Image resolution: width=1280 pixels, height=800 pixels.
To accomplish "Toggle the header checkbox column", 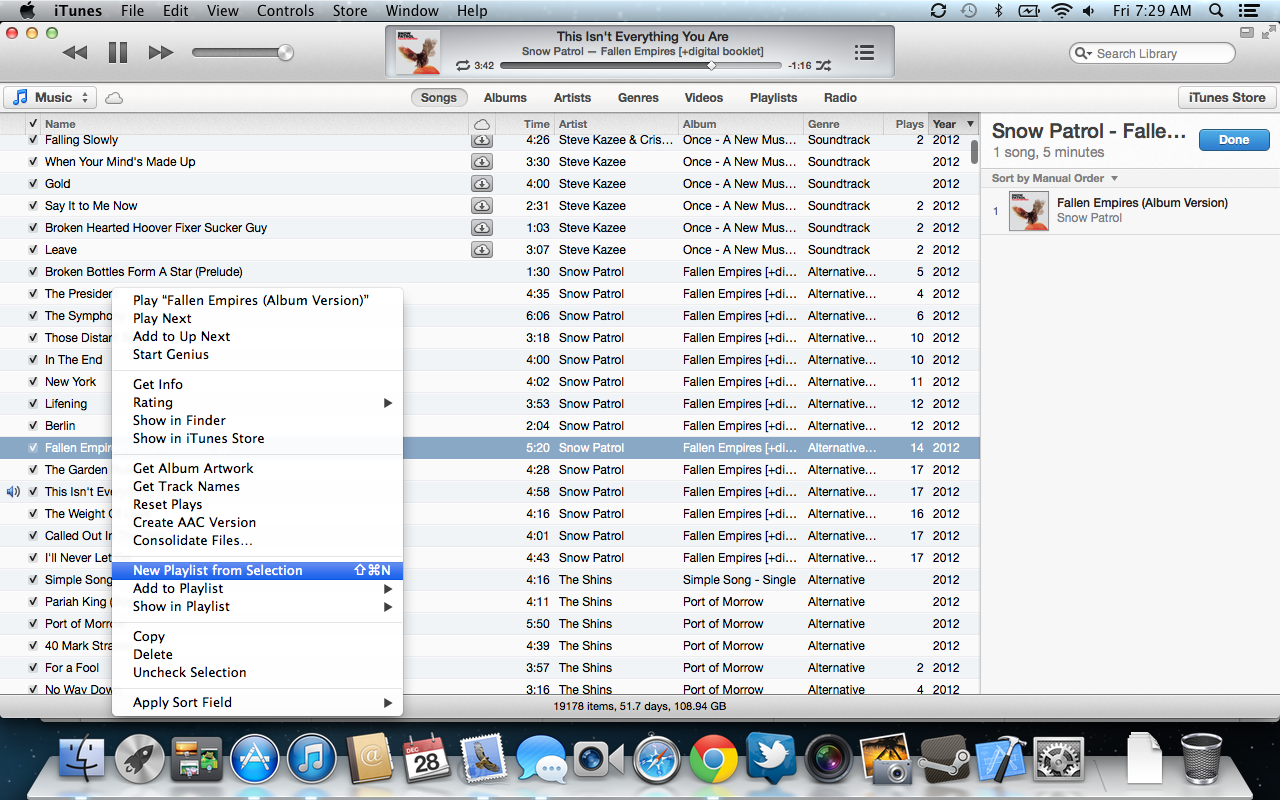I will 34,124.
